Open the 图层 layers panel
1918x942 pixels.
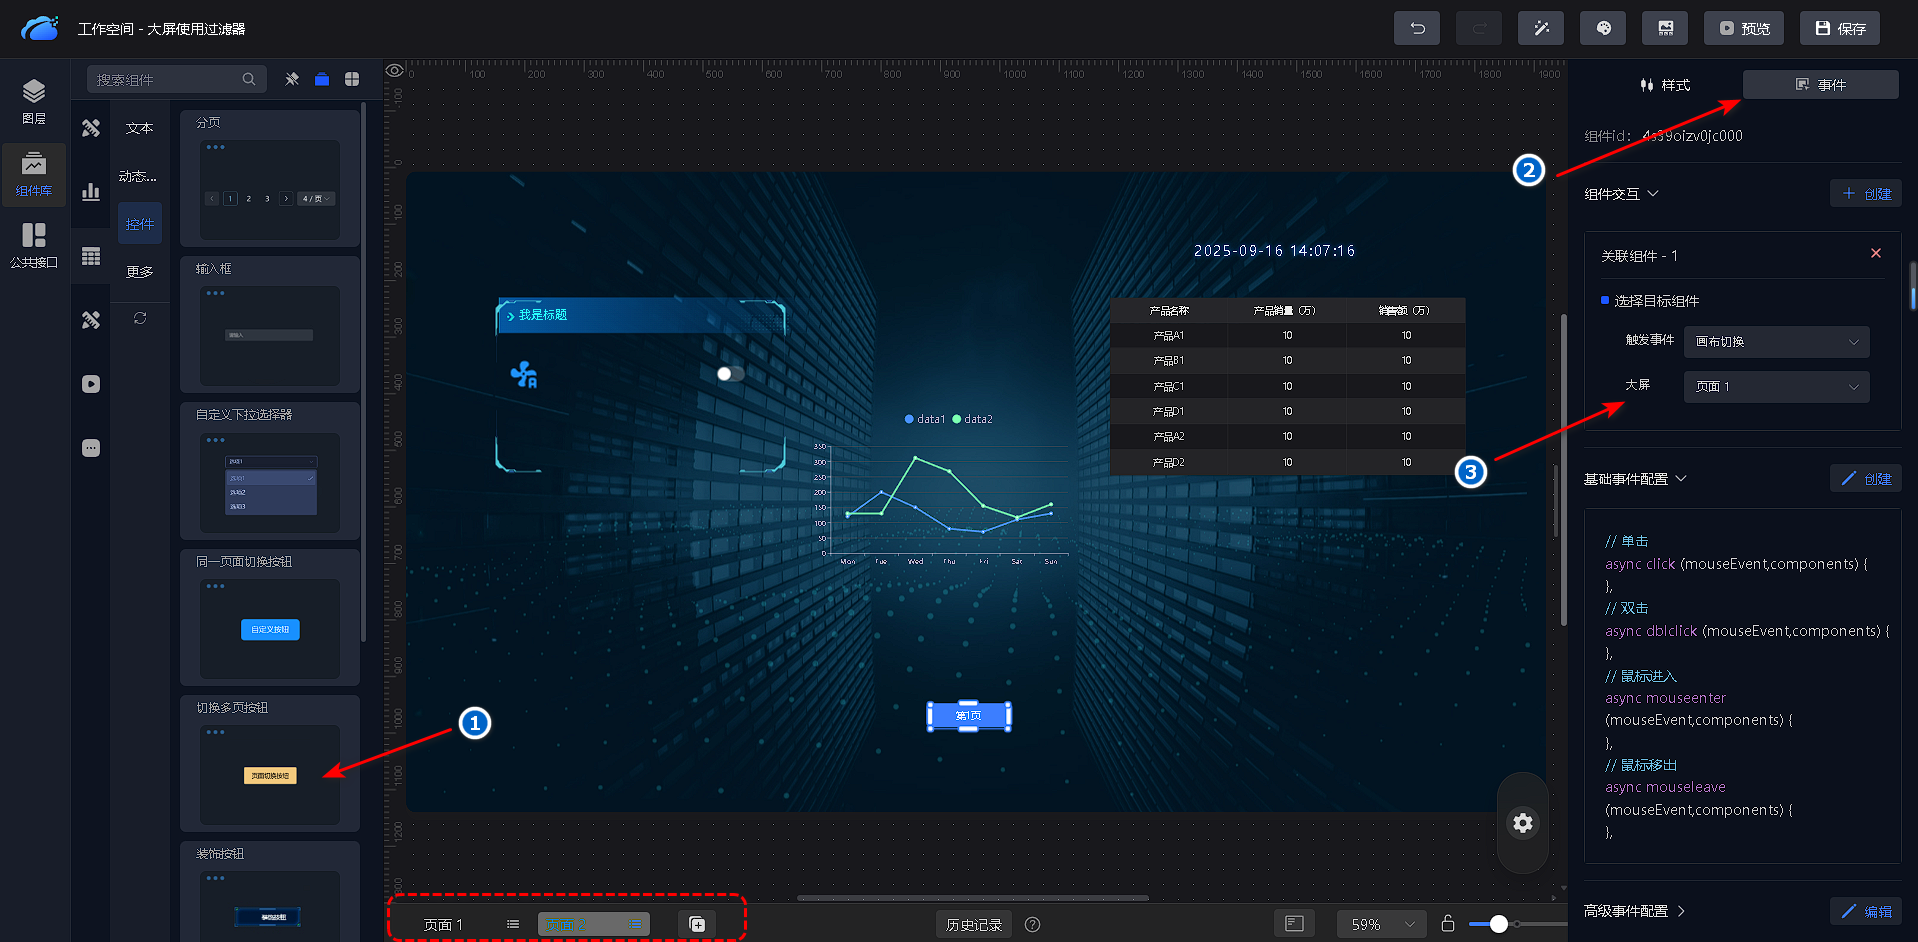pos(34,101)
